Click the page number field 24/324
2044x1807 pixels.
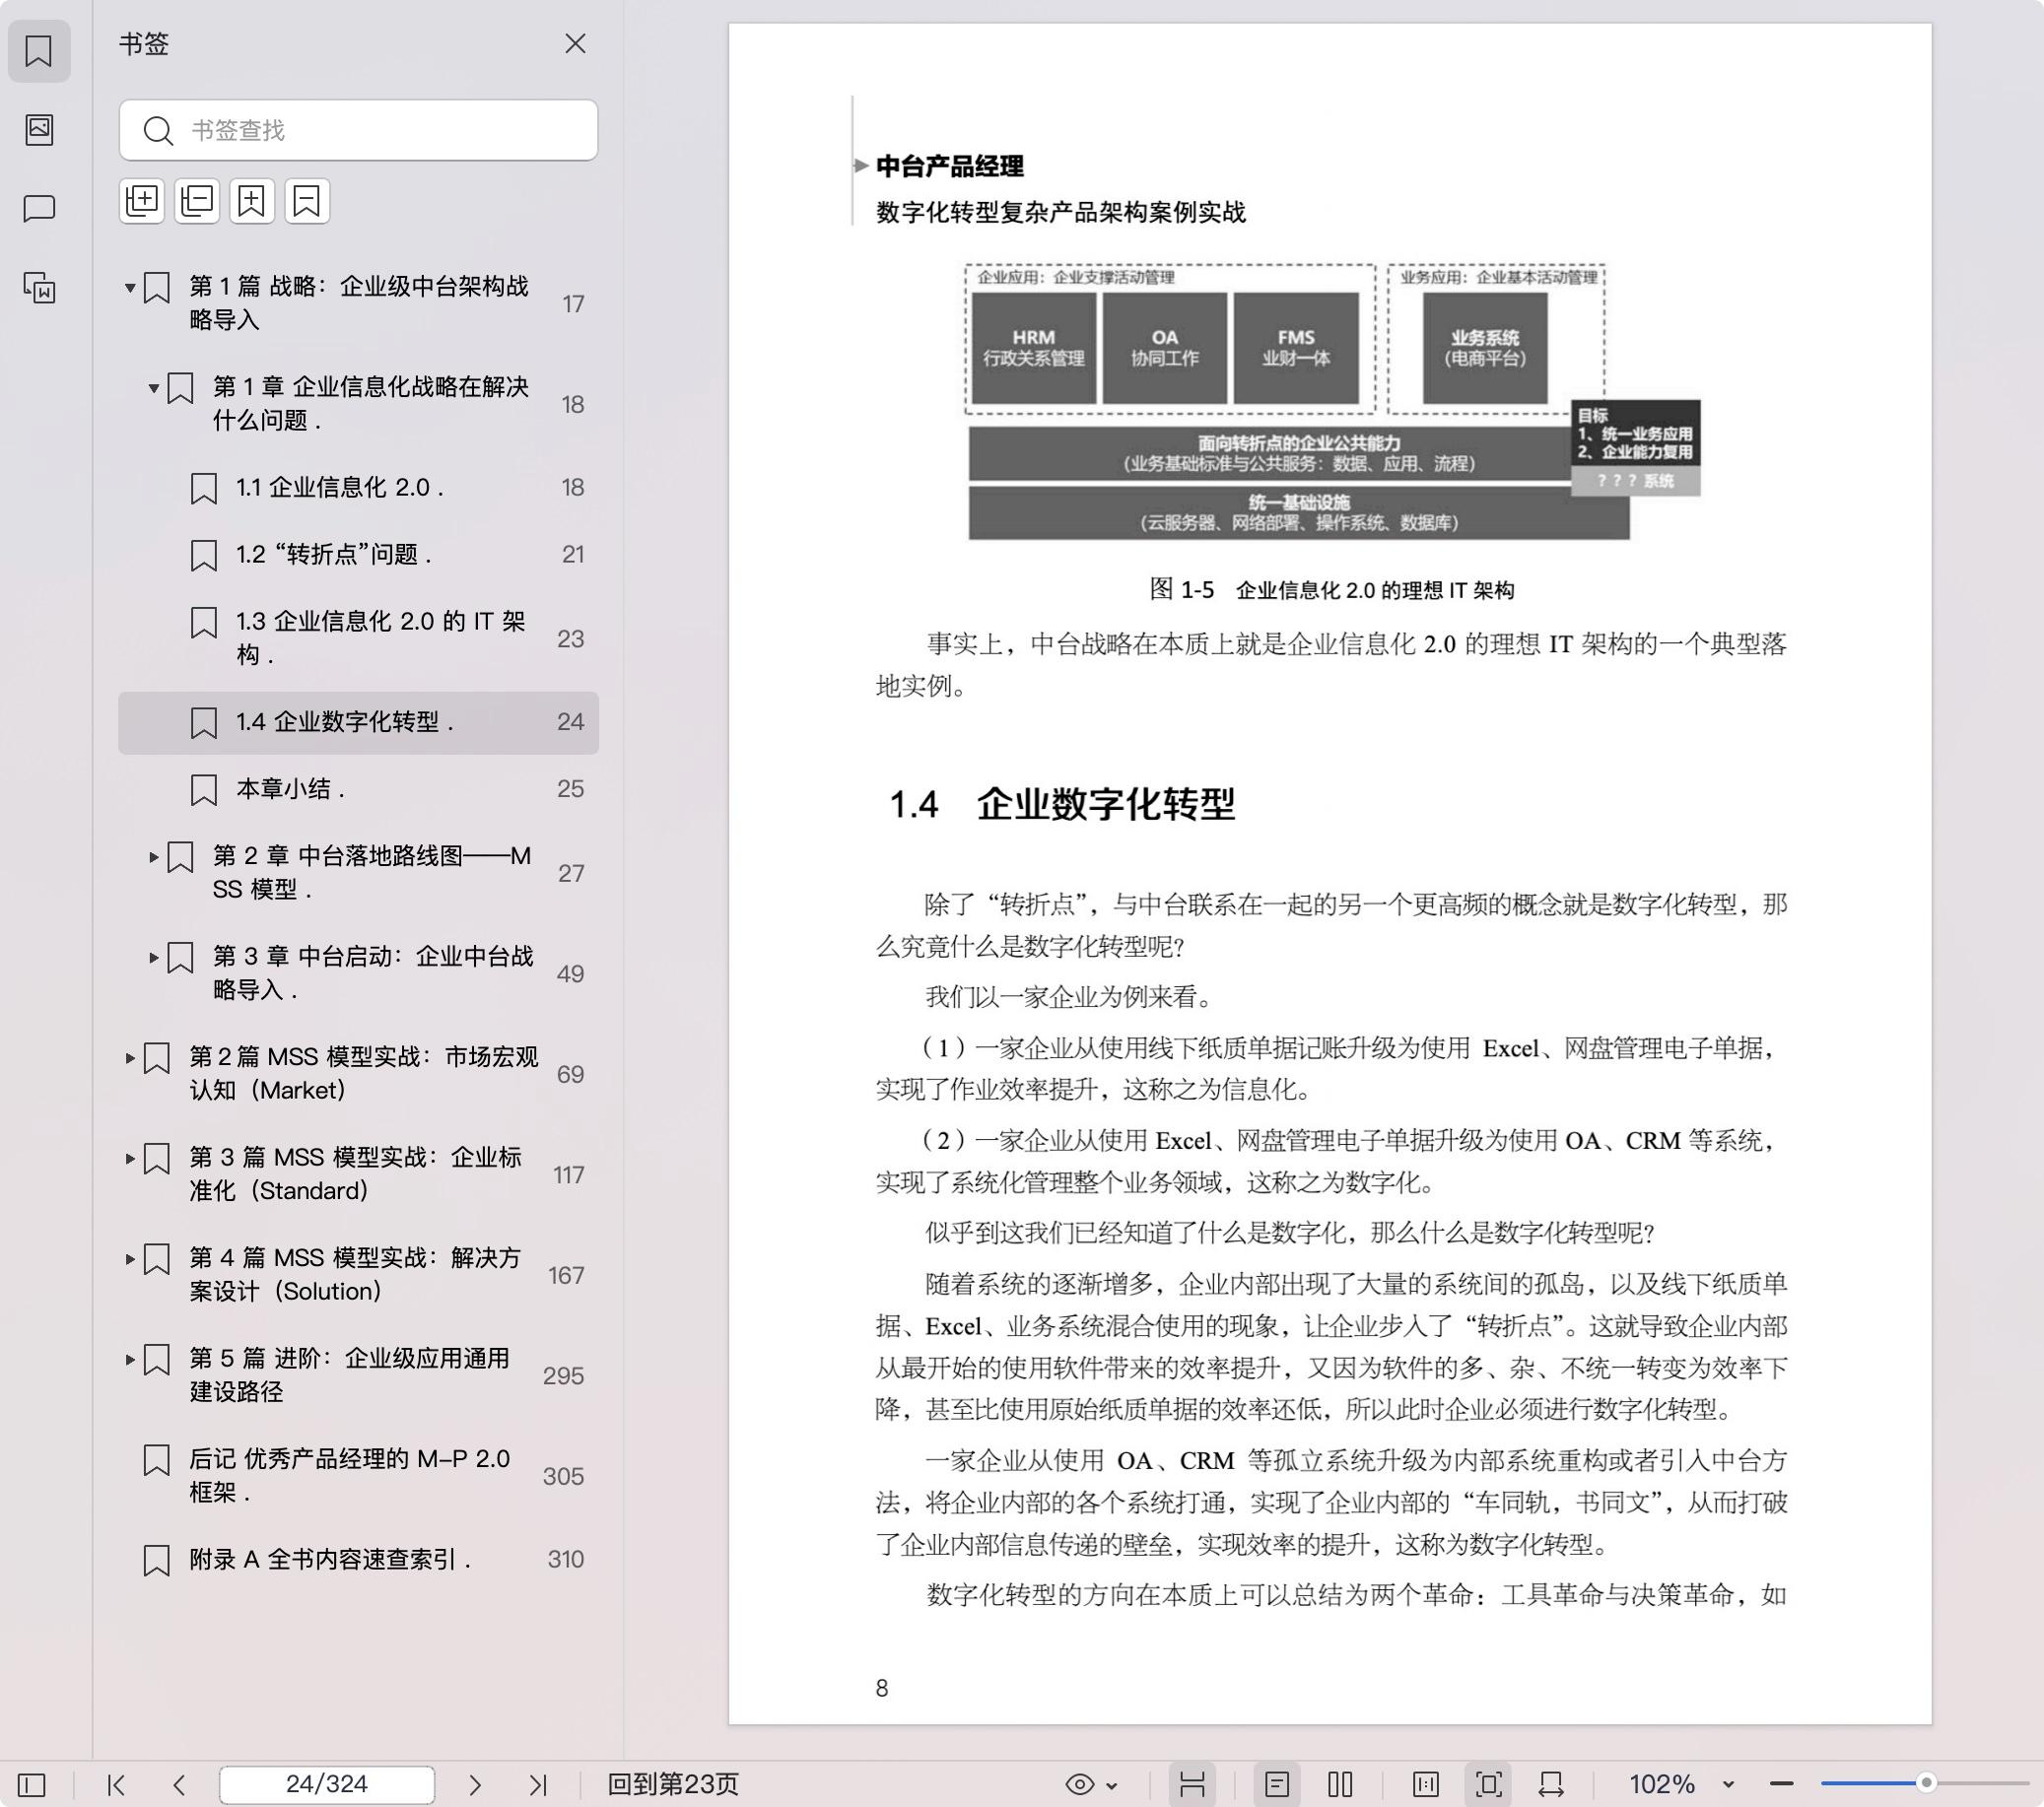point(327,1785)
